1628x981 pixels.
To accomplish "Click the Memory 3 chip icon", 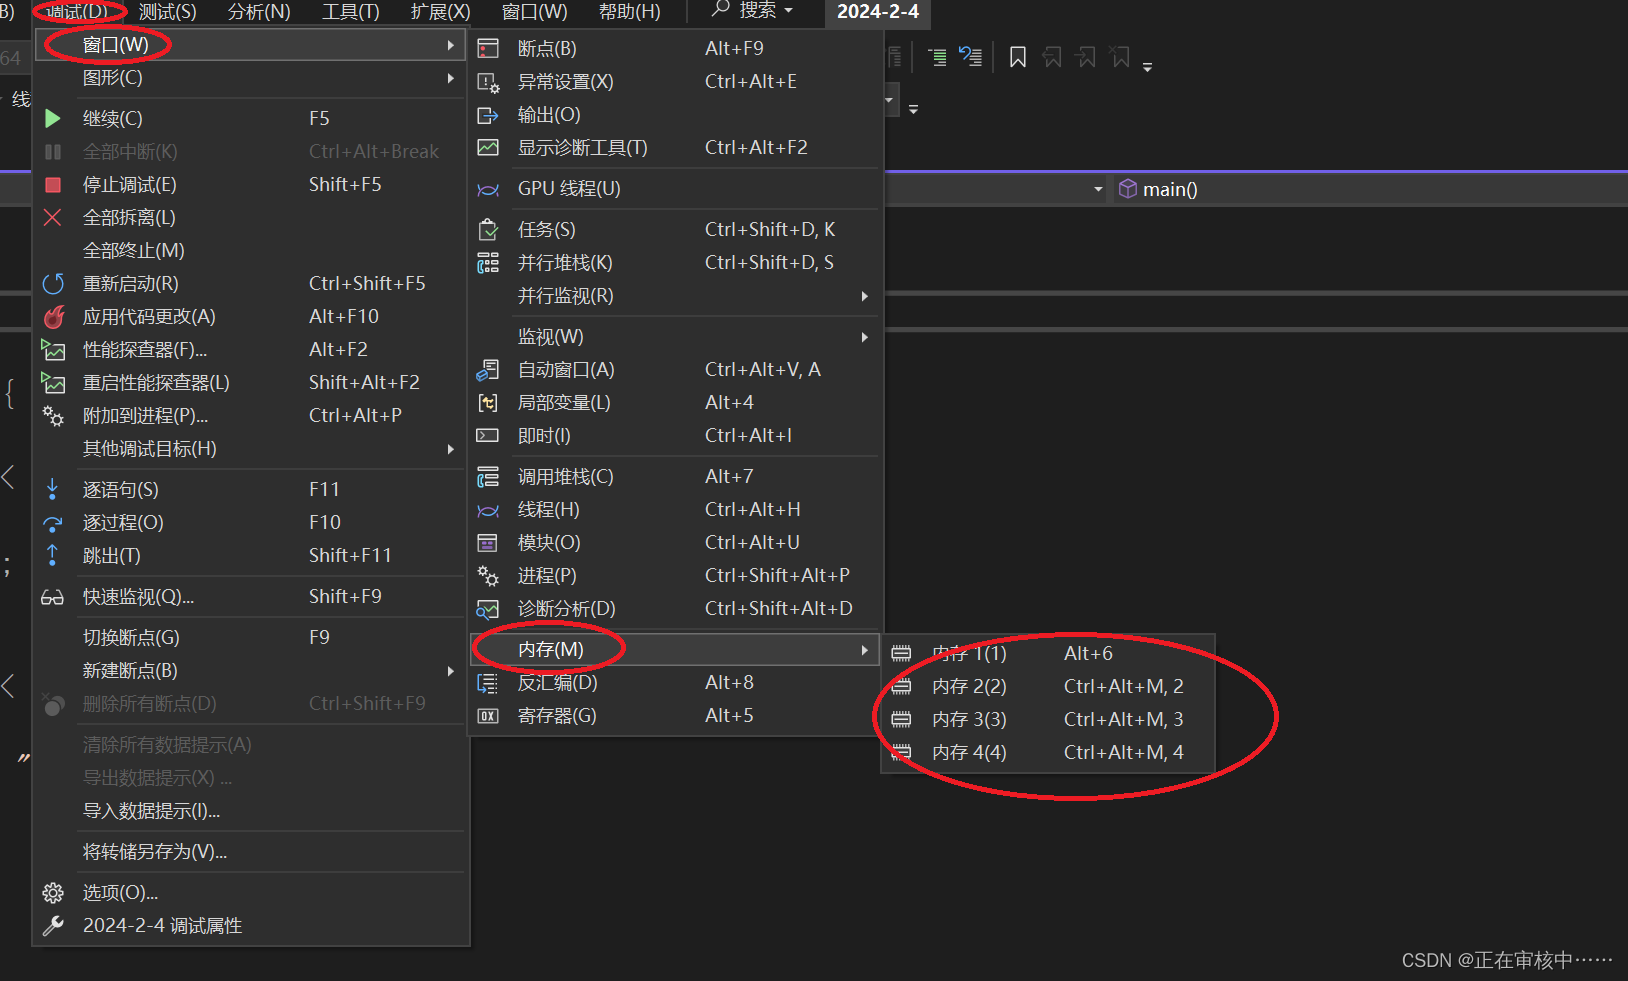I will [x=901, y=719].
